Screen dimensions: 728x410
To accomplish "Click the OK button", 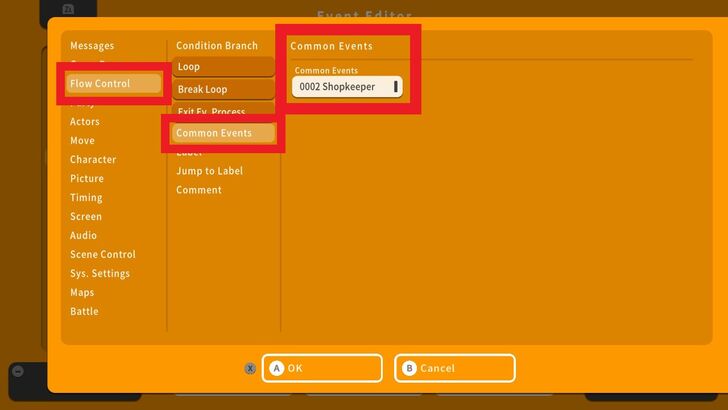I will tap(322, 368).
